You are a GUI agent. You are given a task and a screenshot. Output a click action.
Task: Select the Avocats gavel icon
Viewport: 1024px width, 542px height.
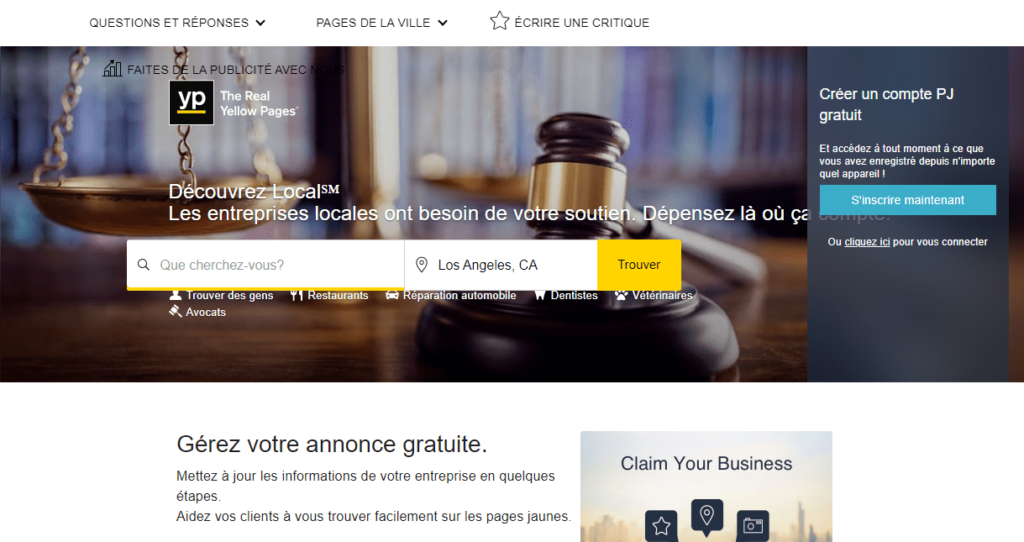point(175,311)
